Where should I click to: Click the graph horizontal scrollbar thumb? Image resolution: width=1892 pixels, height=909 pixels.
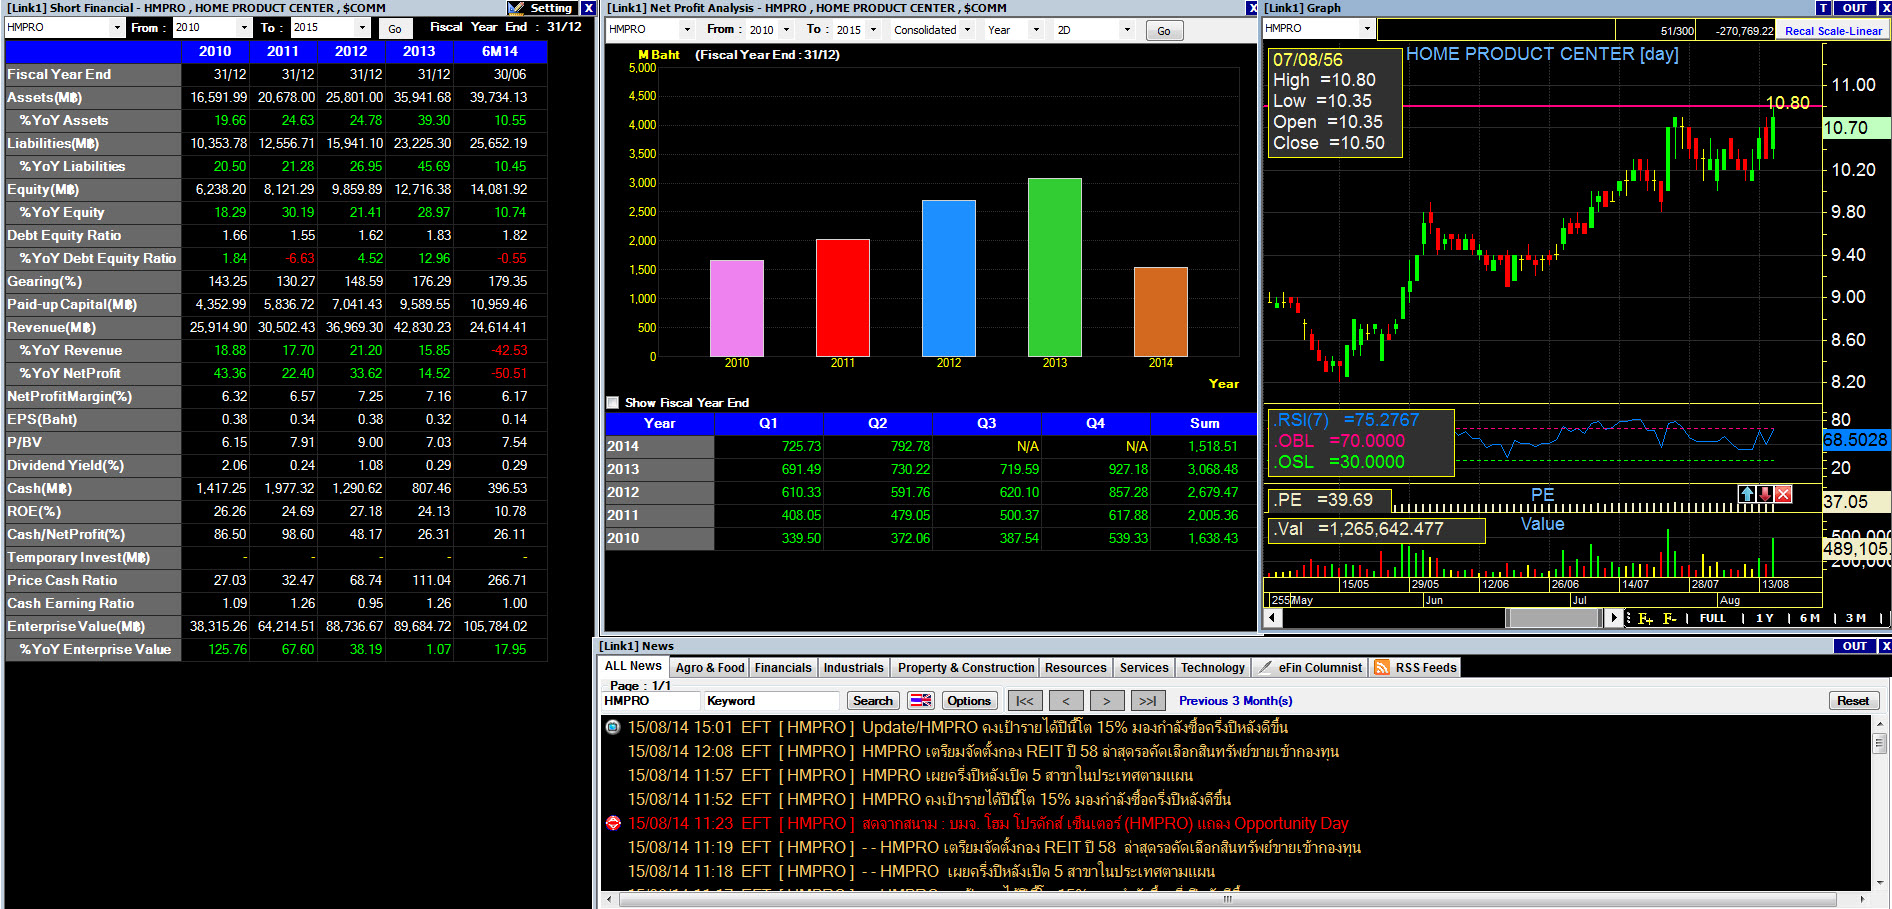(1554, 618)
